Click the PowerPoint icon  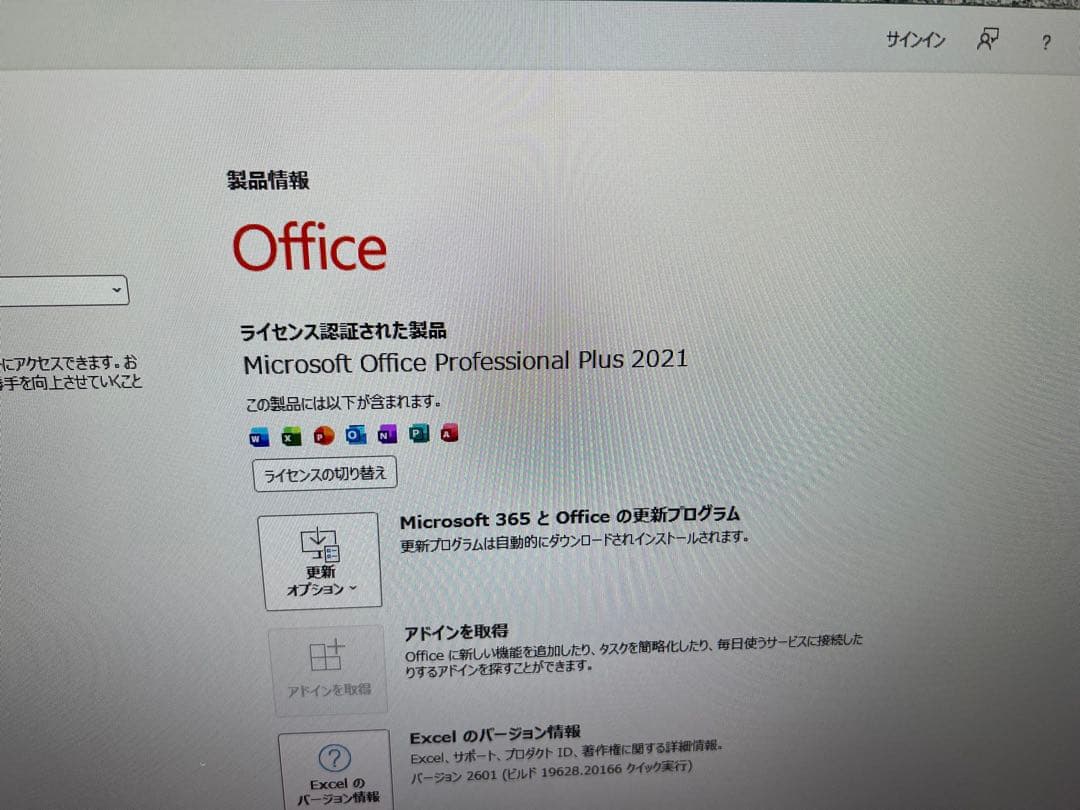pos(321,436)
